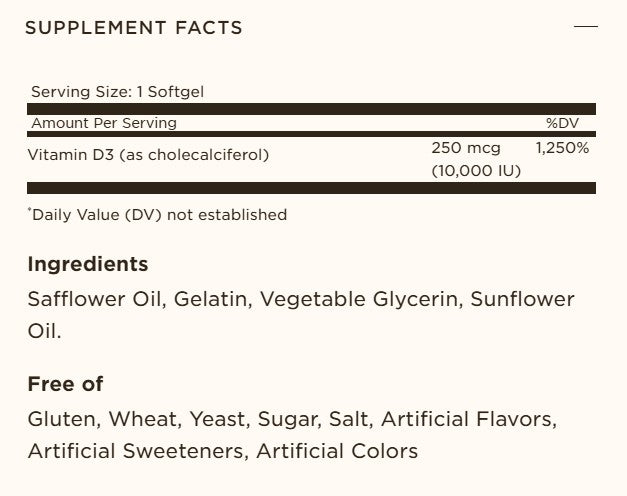Click the Supplement Facts heading
The width and height of the screenshot is (627, 496).
[x=134, y=27]
